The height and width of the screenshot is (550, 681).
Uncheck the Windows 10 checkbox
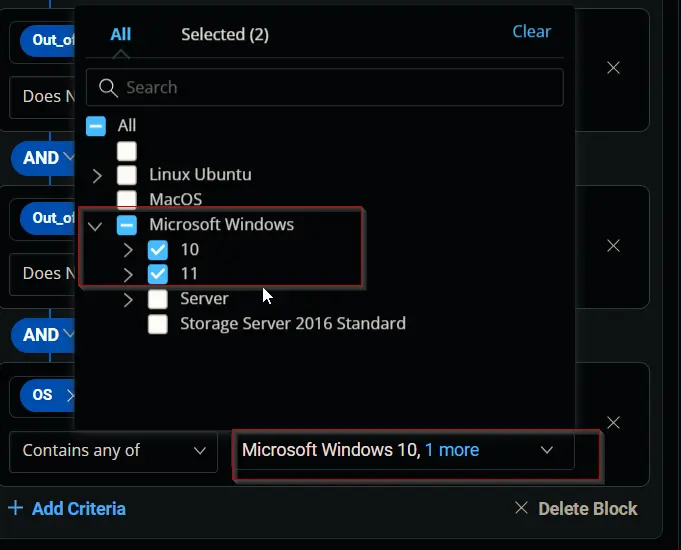pos(158,250)
